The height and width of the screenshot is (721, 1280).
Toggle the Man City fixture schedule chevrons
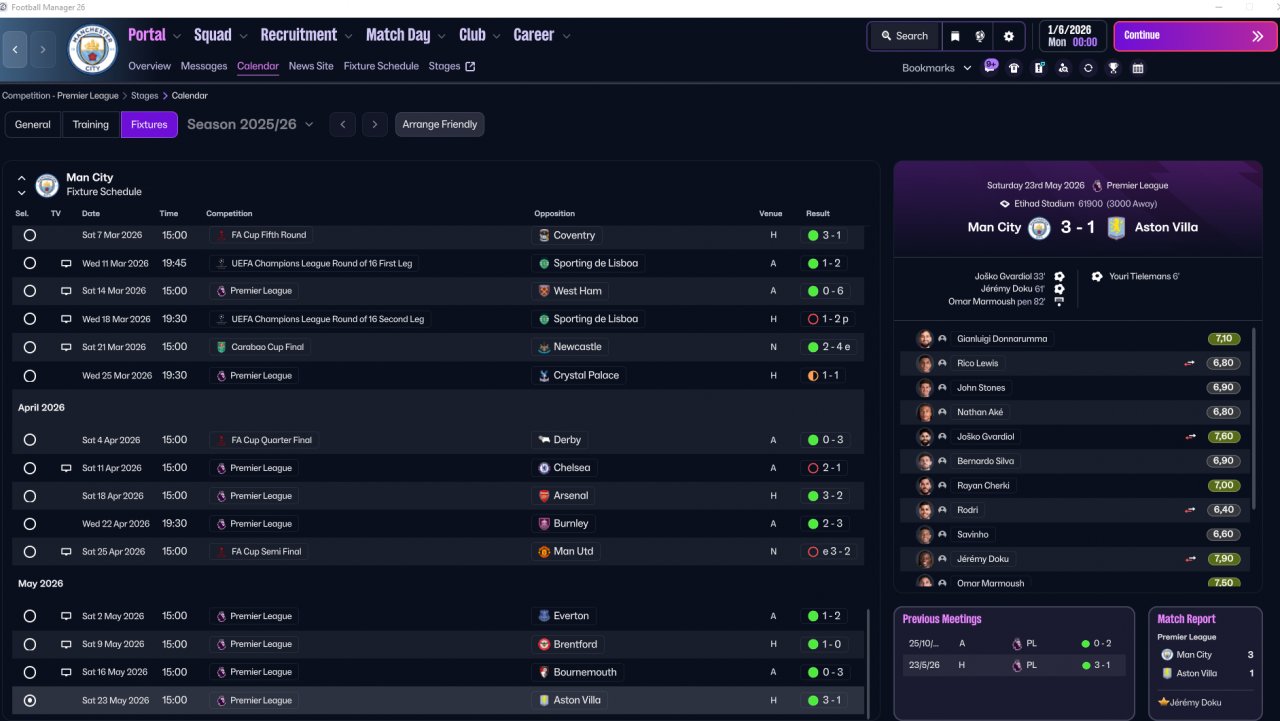point(21,185)
